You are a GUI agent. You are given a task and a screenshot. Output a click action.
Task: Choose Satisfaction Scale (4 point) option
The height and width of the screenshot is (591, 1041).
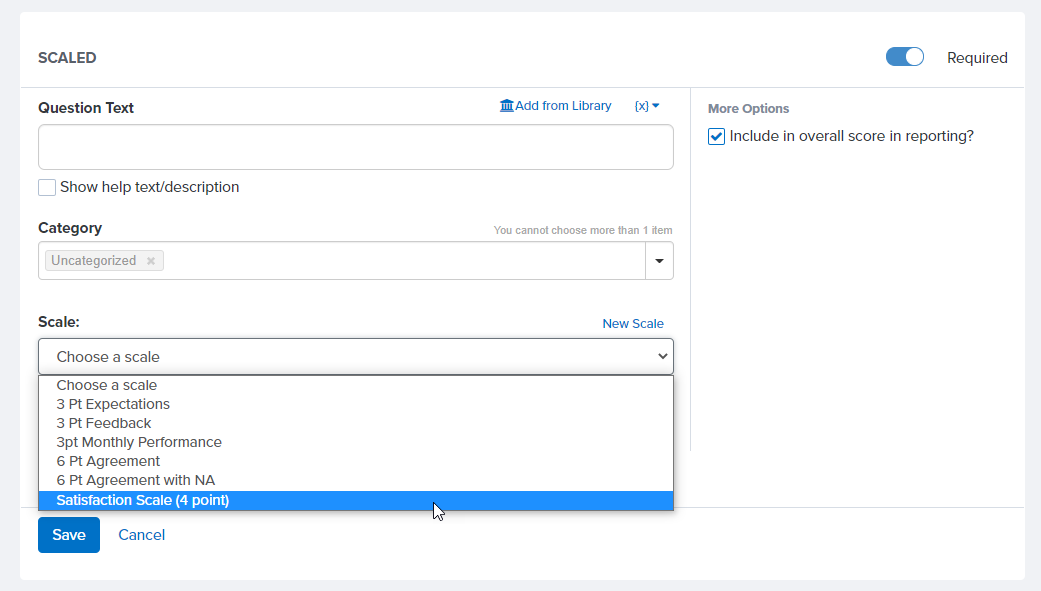pyautogui.click(x=143, y=500)
